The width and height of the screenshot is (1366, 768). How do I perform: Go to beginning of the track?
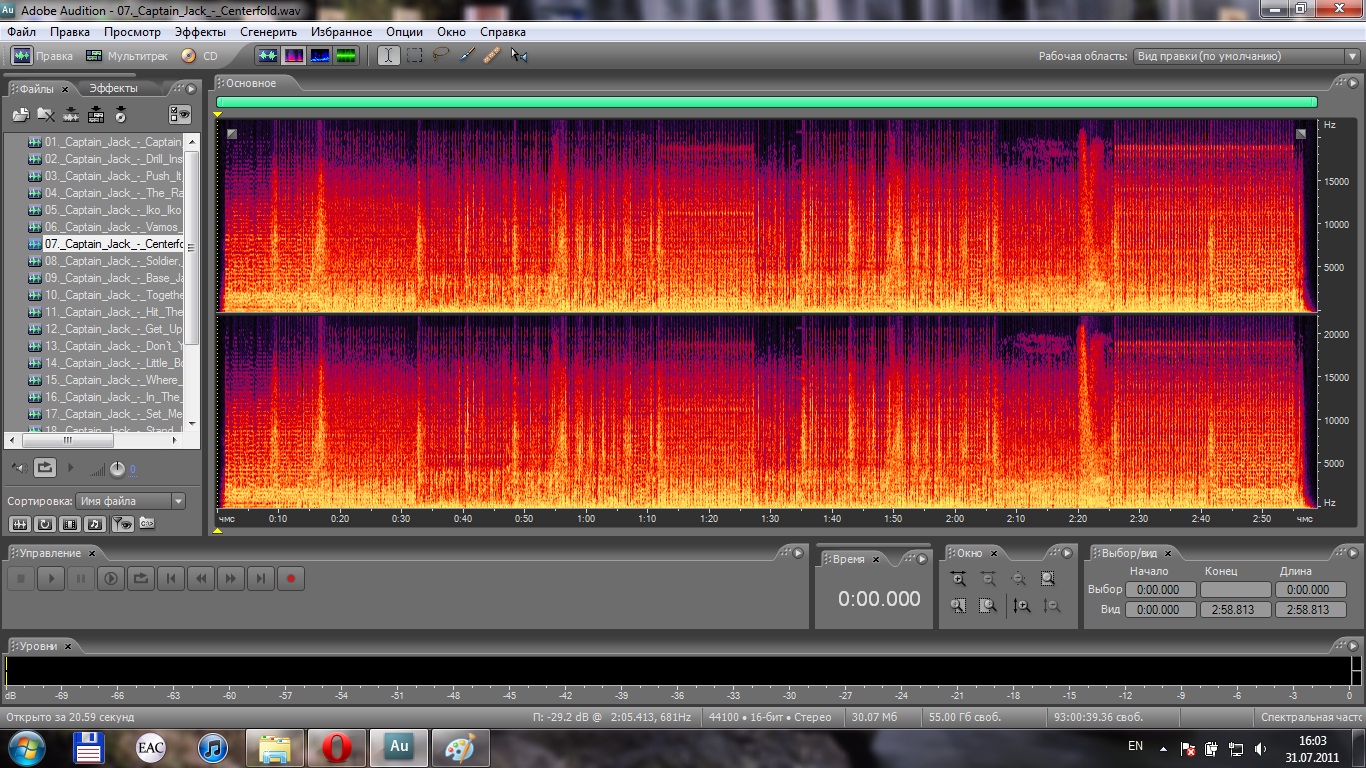[x=170, y=578]
